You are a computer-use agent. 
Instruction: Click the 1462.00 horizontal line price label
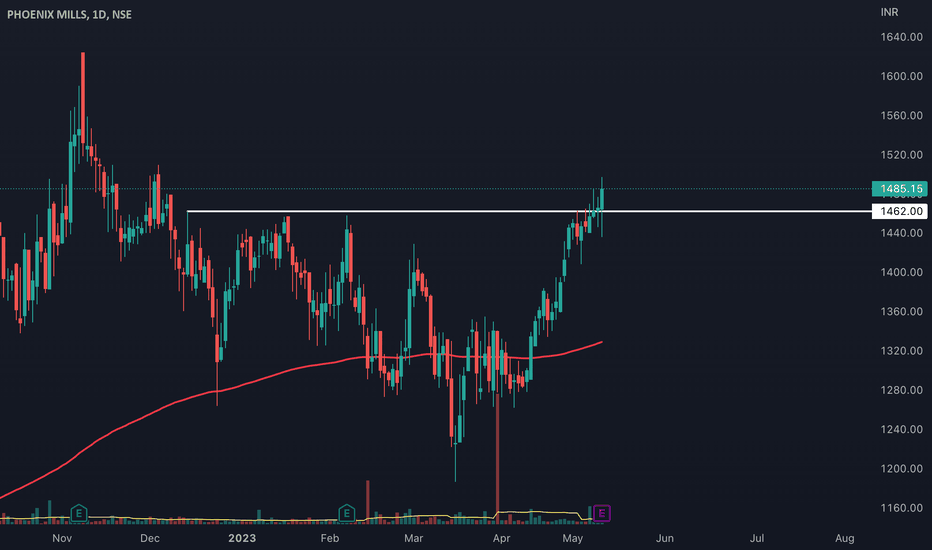click(899, 211)
